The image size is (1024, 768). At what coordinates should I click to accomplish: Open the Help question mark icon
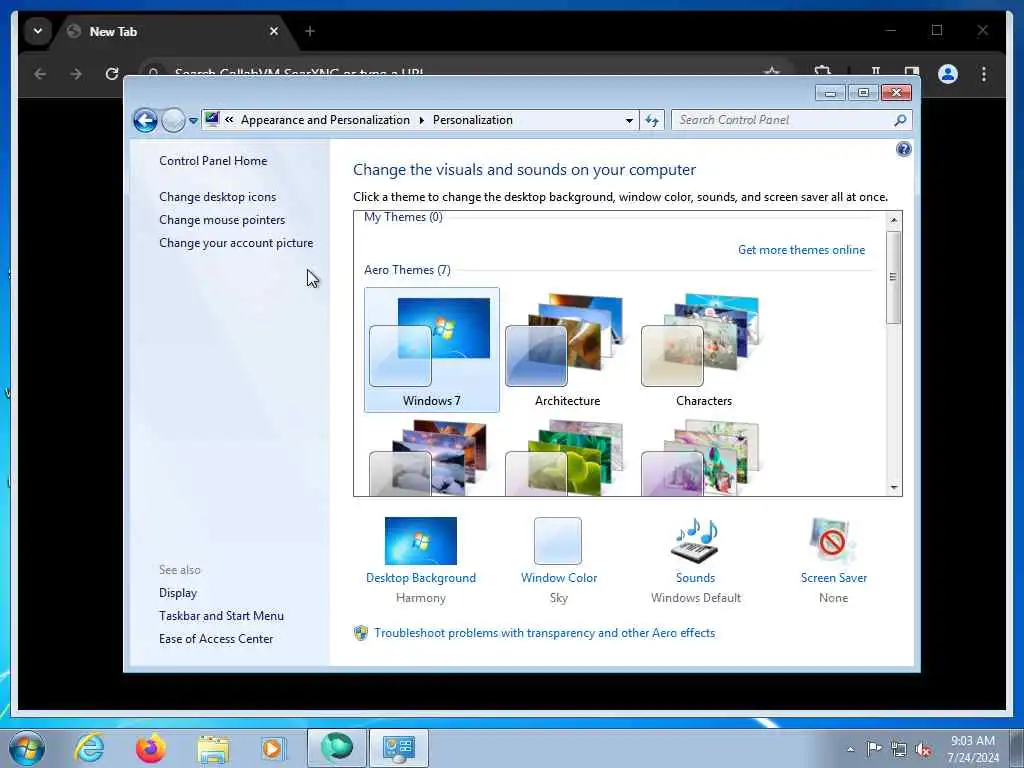coord(903,150)
